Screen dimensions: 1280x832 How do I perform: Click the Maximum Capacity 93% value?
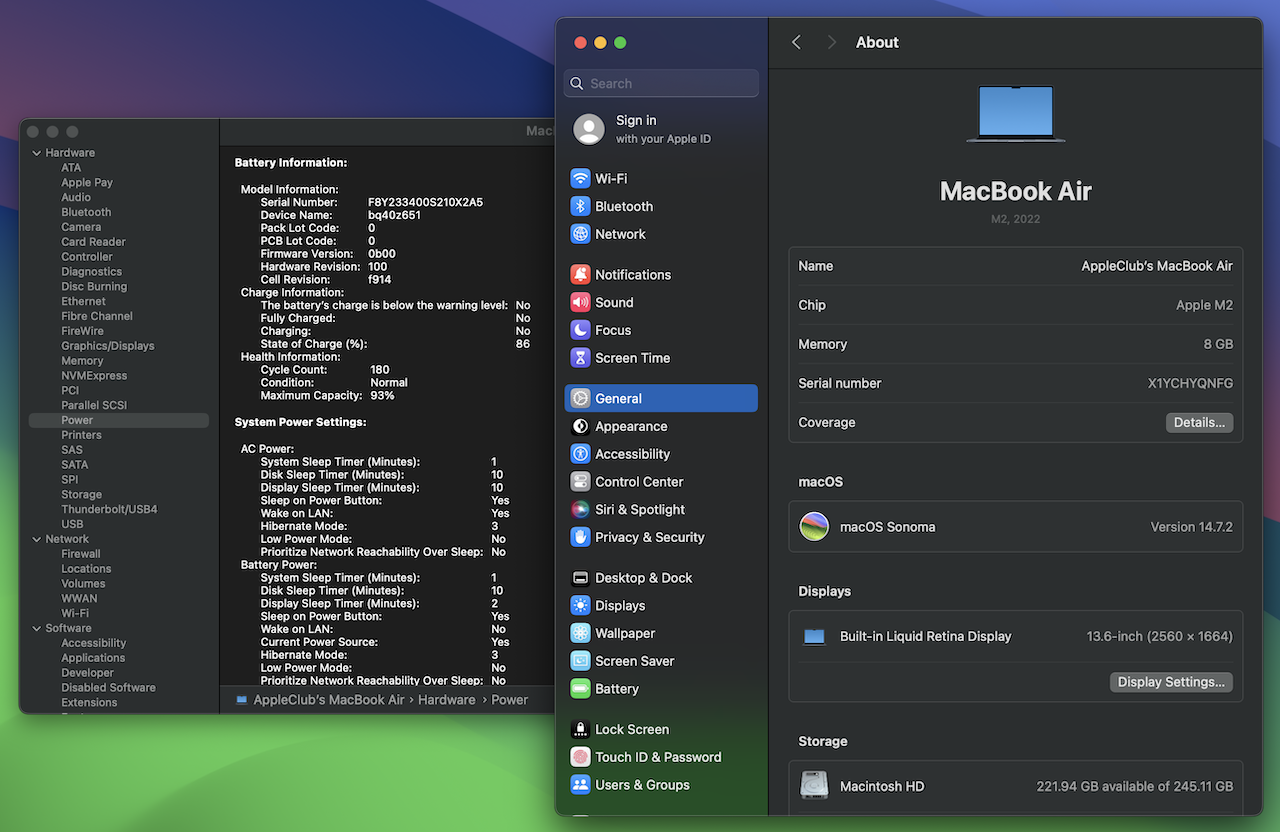coord(382,396)
